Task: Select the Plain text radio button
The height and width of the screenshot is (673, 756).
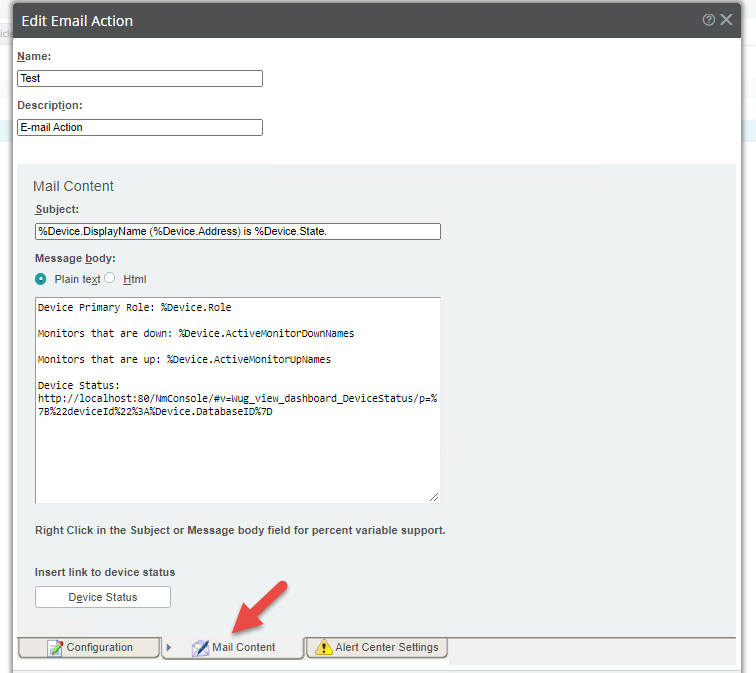Action: pos(40,279)
